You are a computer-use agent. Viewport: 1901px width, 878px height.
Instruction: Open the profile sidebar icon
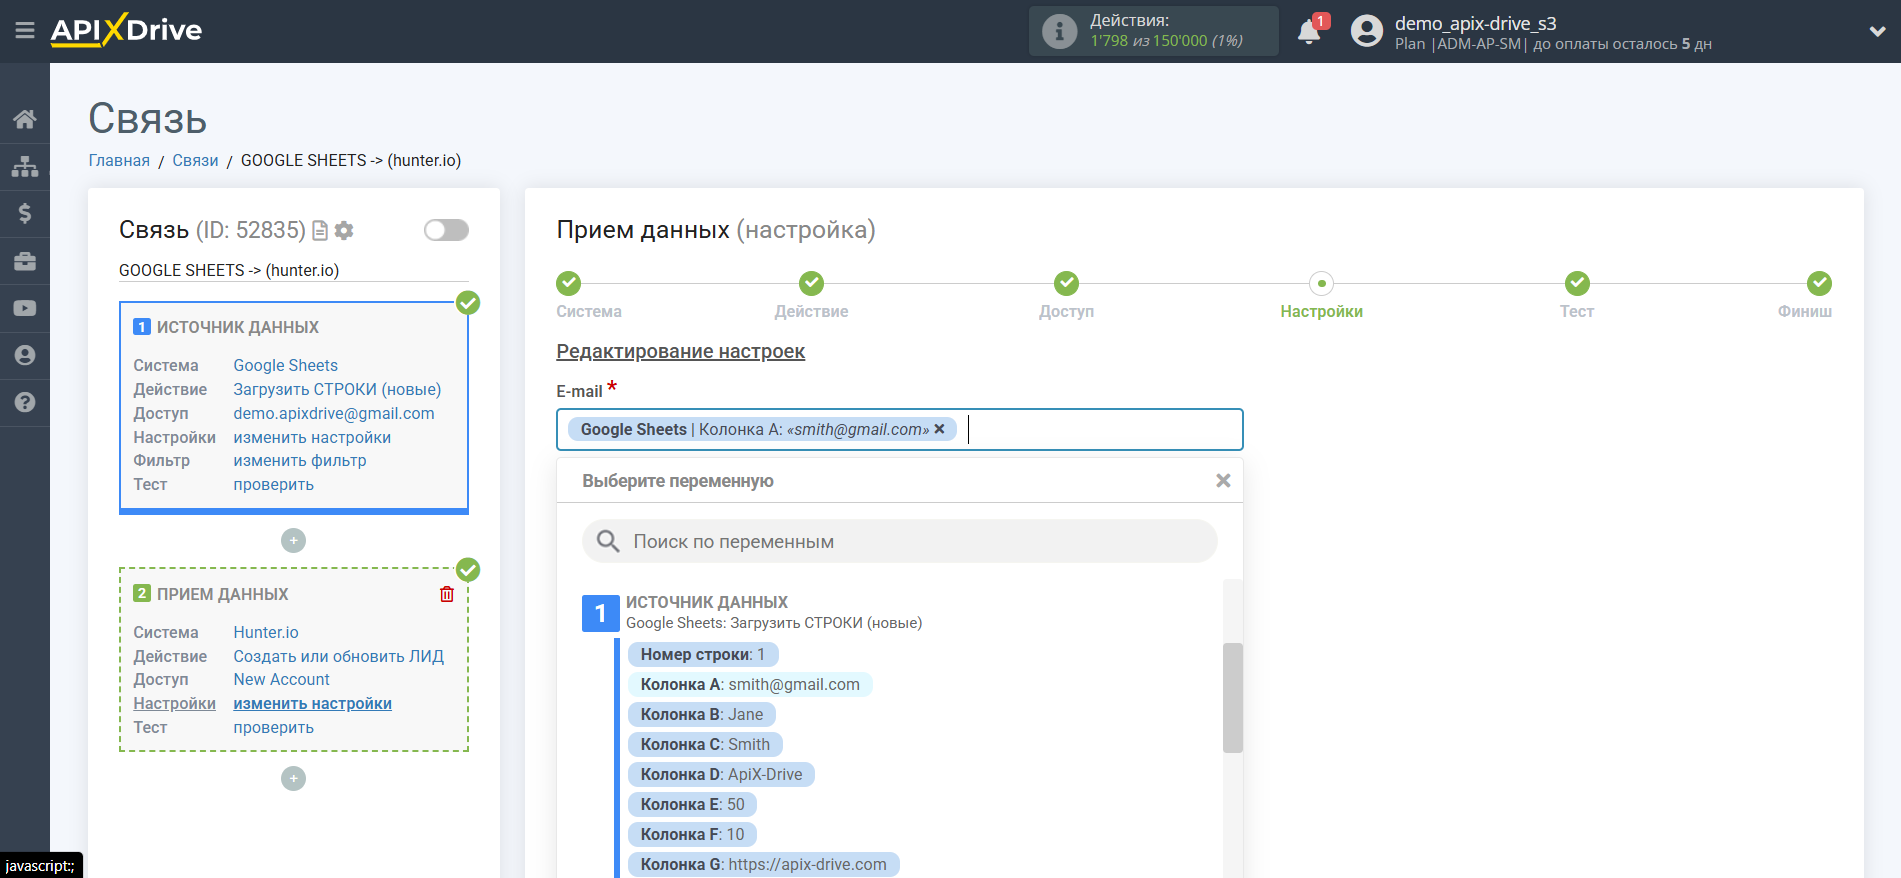pyautogui.click(x=25, y=355)
